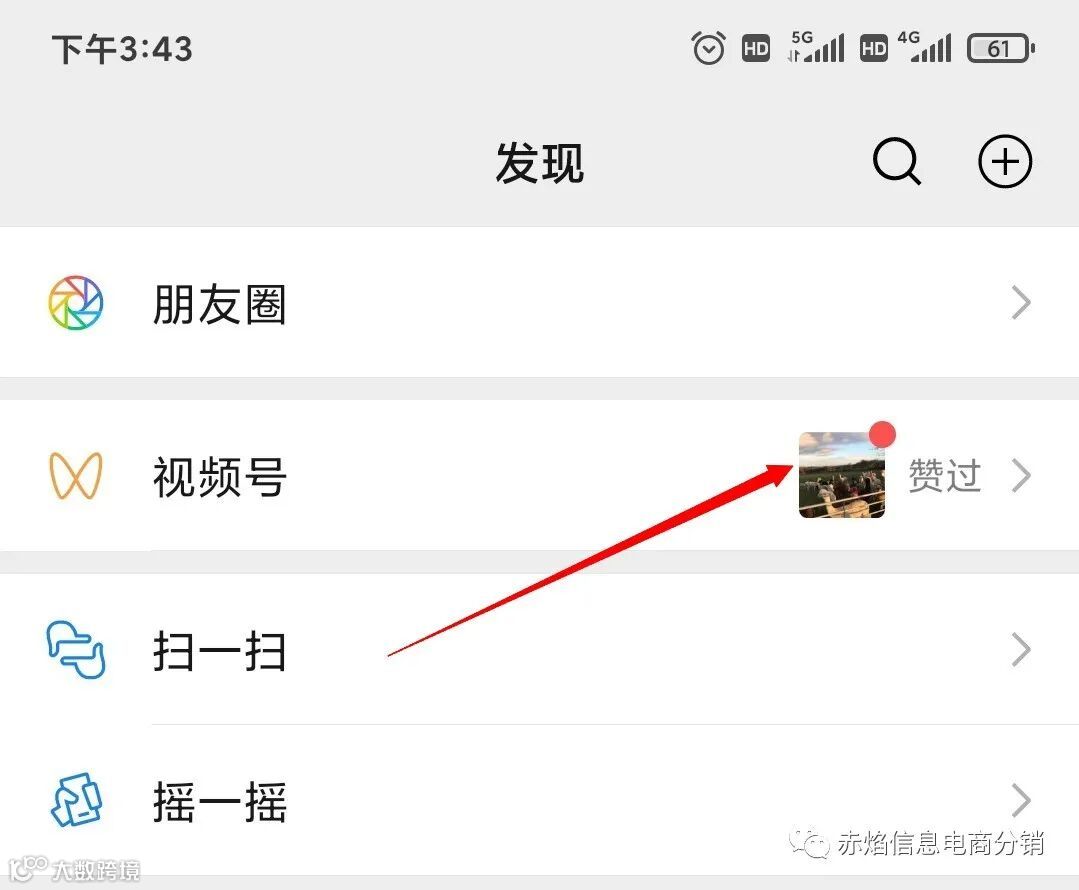The width and height of the screenshot is (1079, 890).
Task: Open the 摇一摇 row chevron arrow
Action: 1021,801
